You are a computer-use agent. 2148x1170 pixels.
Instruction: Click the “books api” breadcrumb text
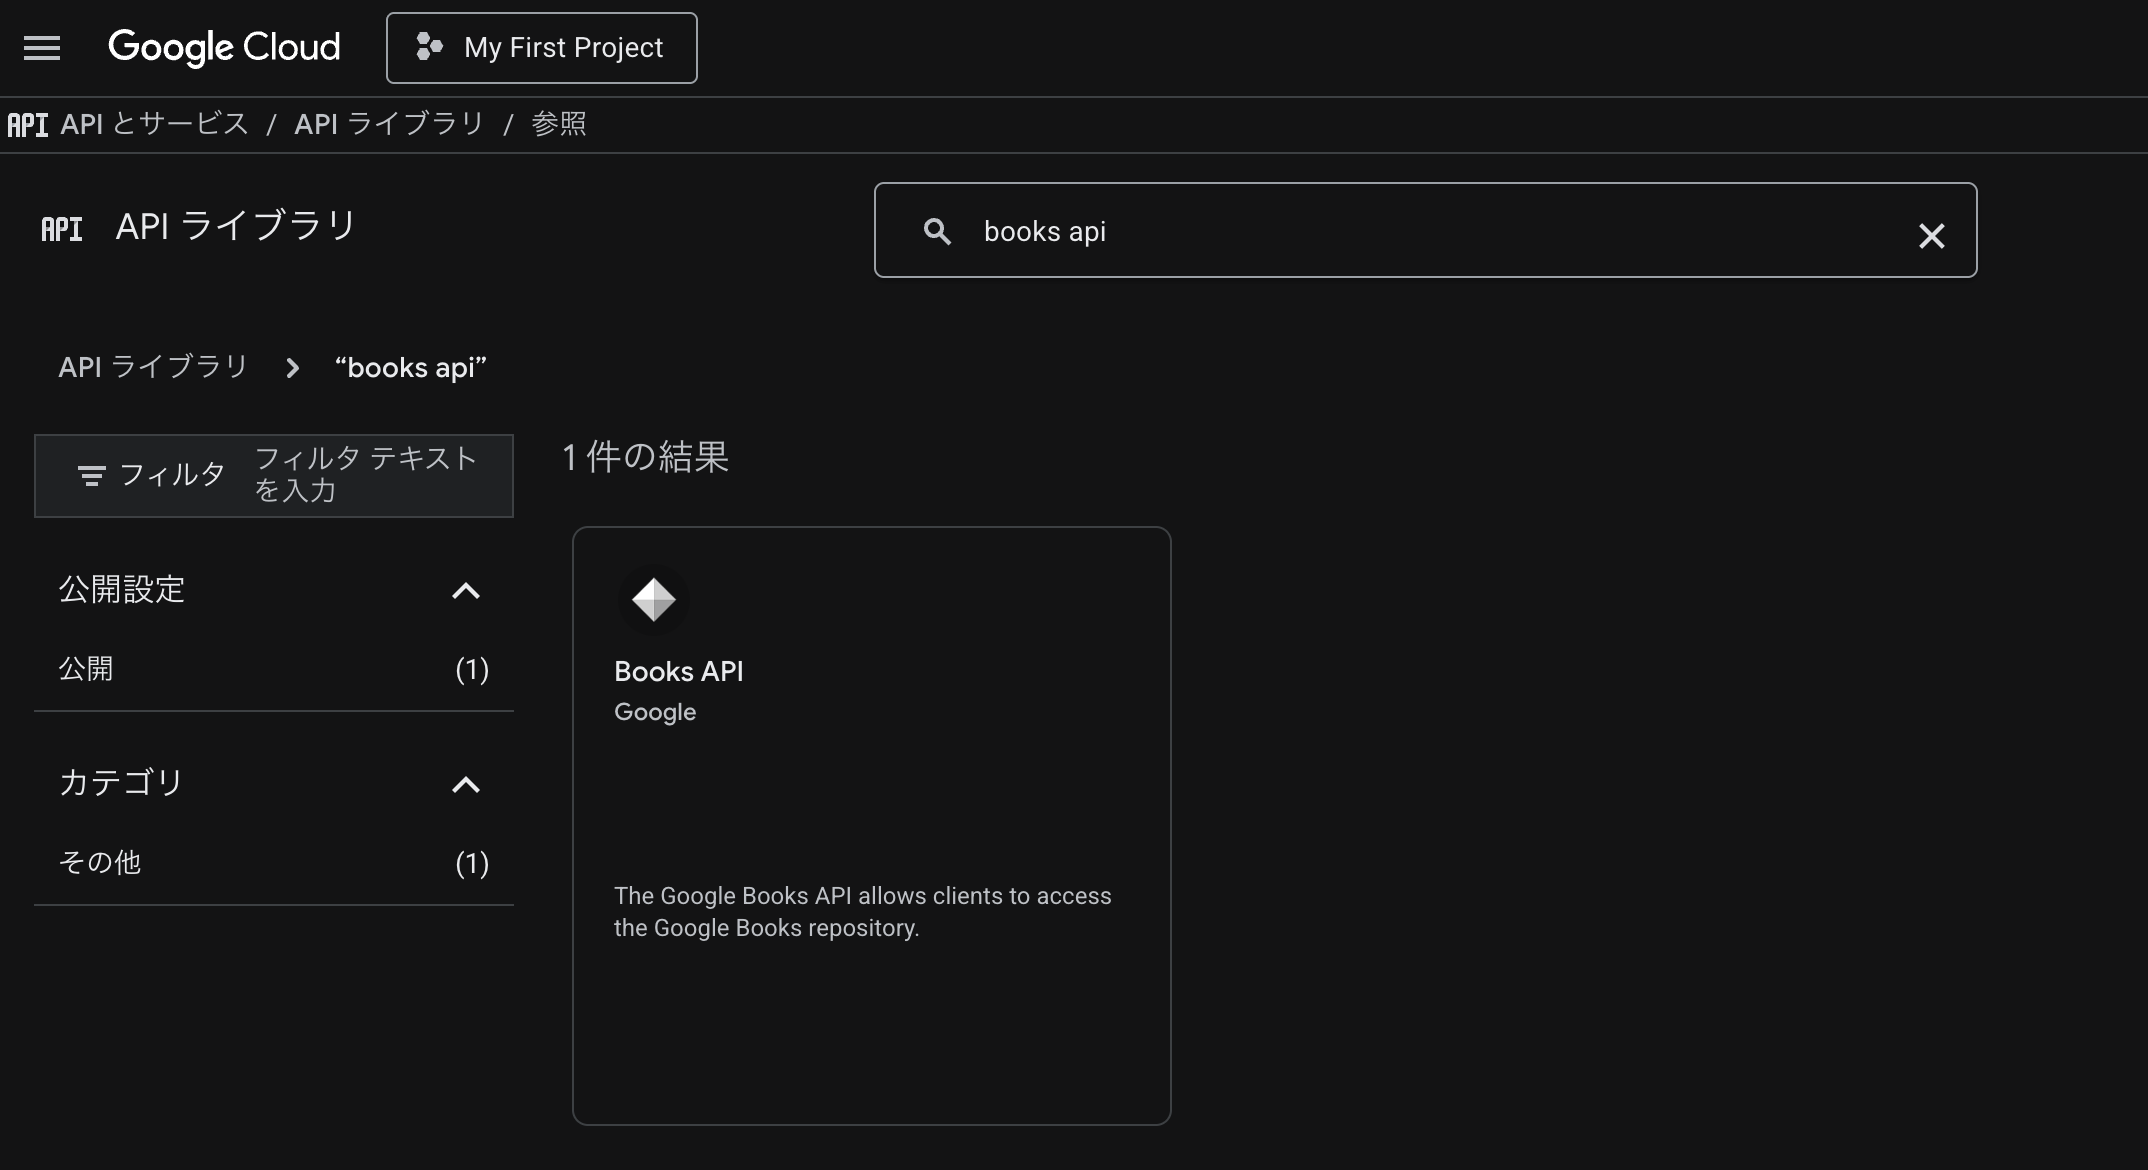click(x=410, y=368)
